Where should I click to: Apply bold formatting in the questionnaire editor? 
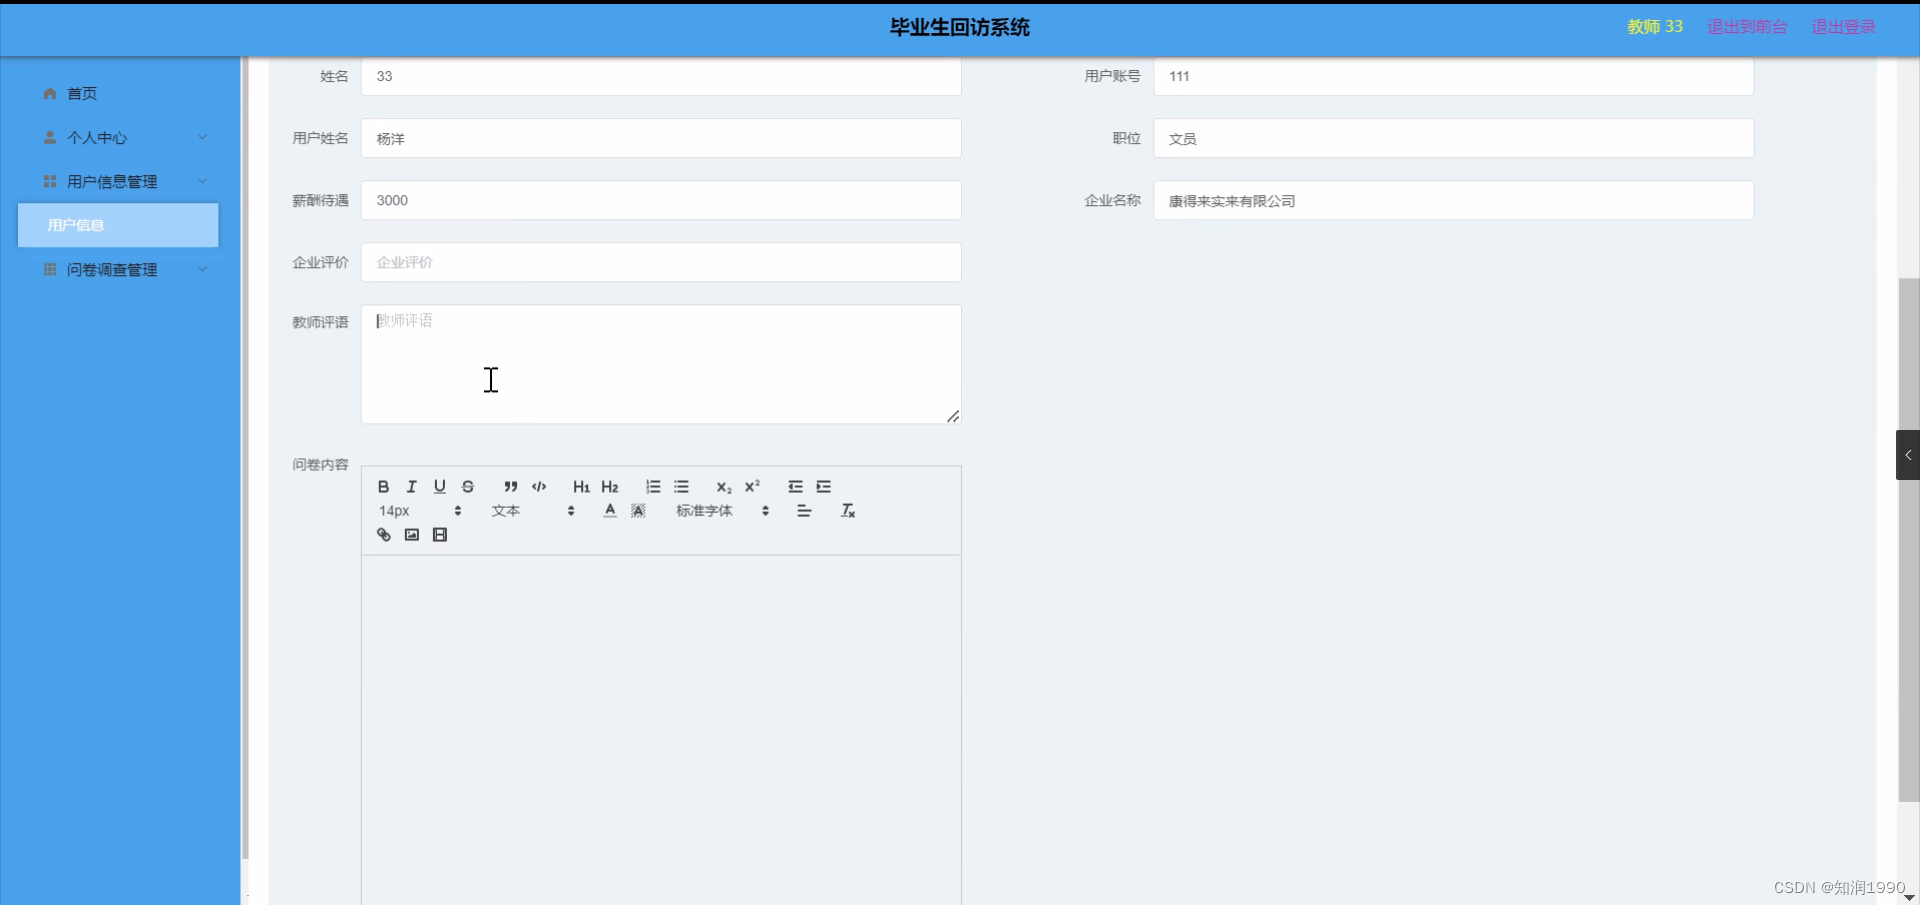point(383,487)
